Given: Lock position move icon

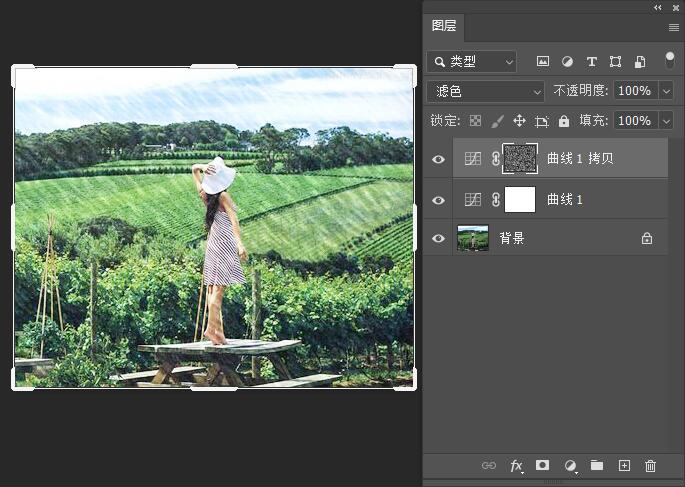Looking at the screenshot, I should 519,121.
